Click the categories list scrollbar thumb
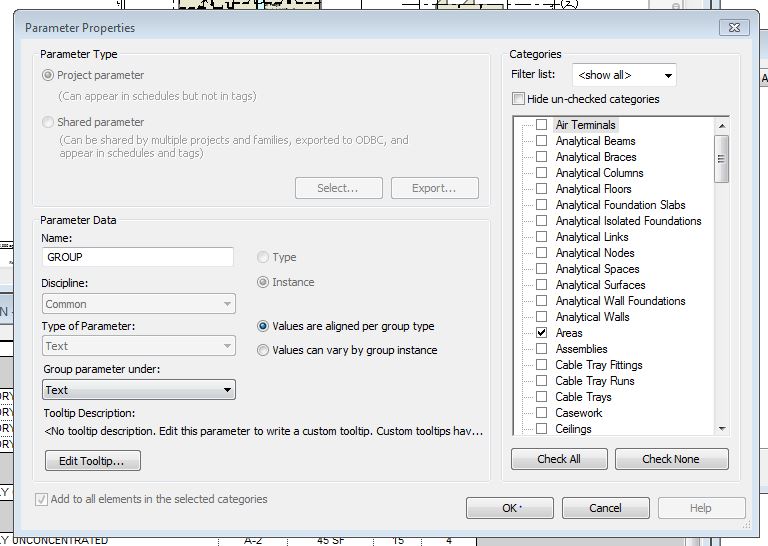The image size is (768, 546). 721,159
